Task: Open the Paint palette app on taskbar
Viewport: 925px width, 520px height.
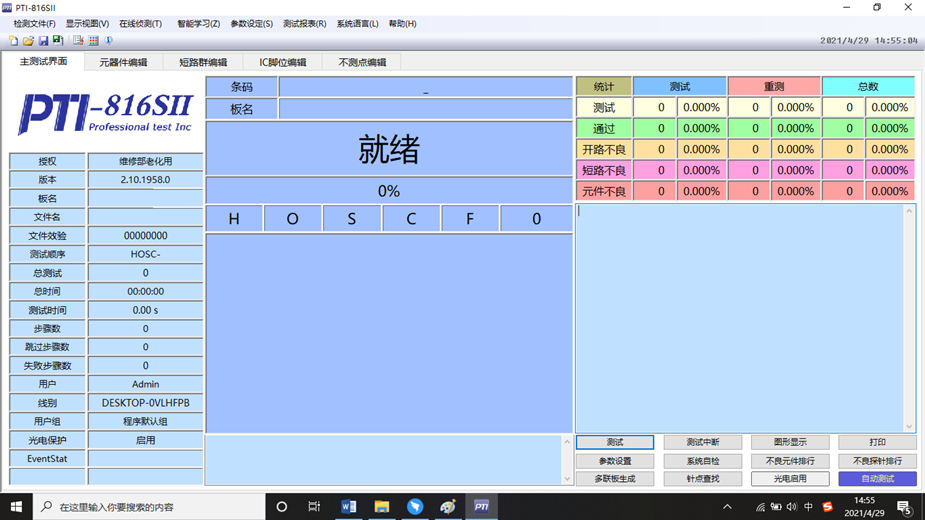Action: (x=448, y=506)
